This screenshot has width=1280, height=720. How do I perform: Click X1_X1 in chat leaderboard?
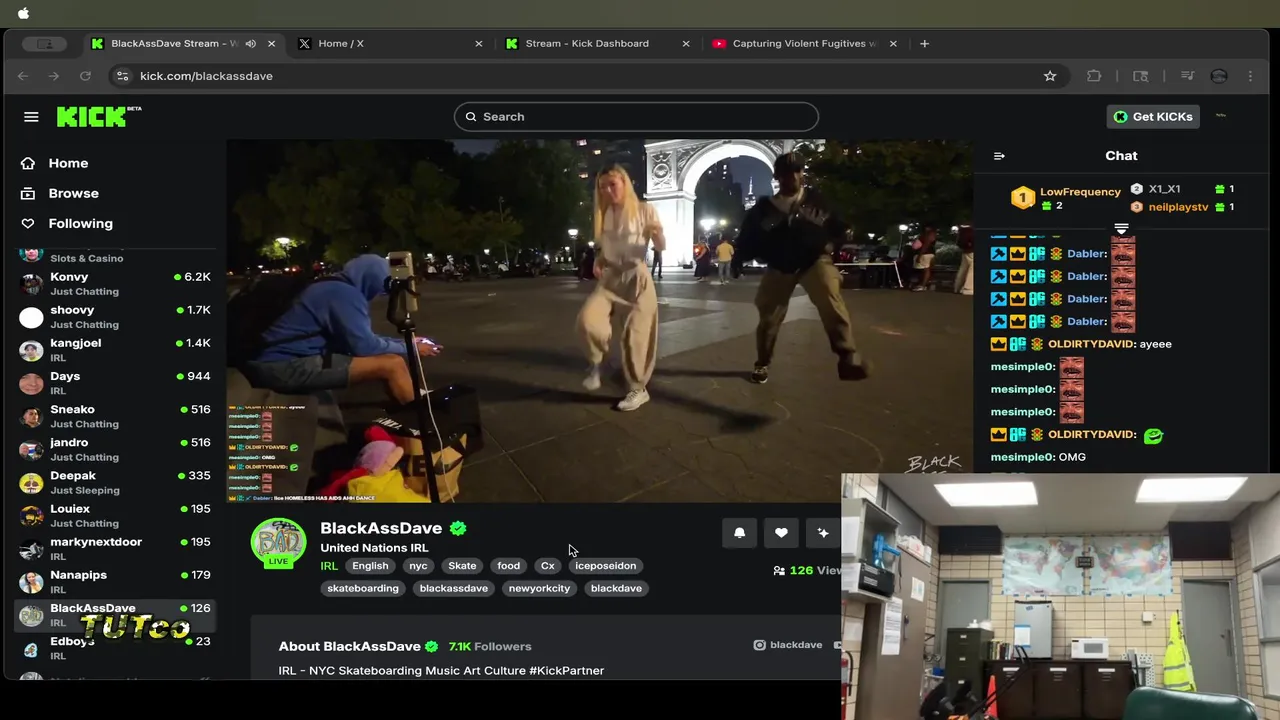pos(1164,189)
